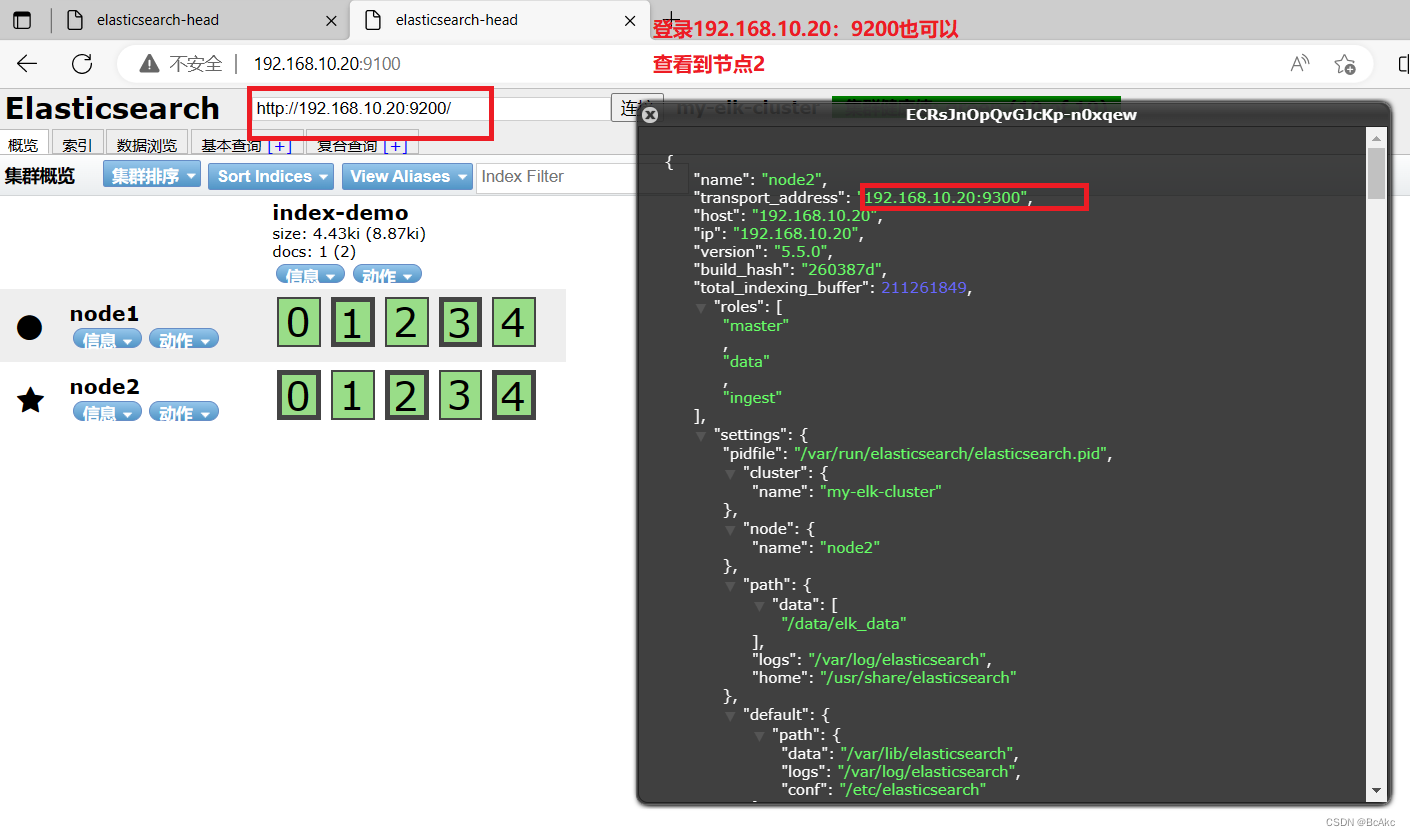Screen dimensions: 1410x836
Task: Switch to the 数据浏览 tab
Action: click(147, 146)
